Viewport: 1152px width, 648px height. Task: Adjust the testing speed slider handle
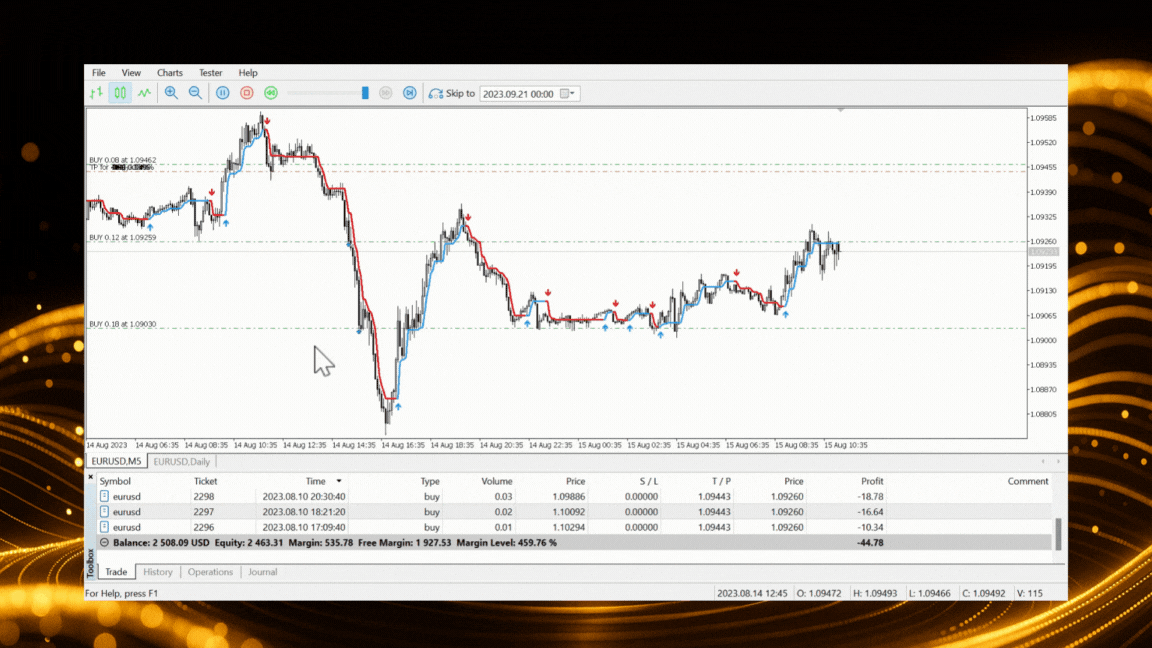click(x=365, y=93)
